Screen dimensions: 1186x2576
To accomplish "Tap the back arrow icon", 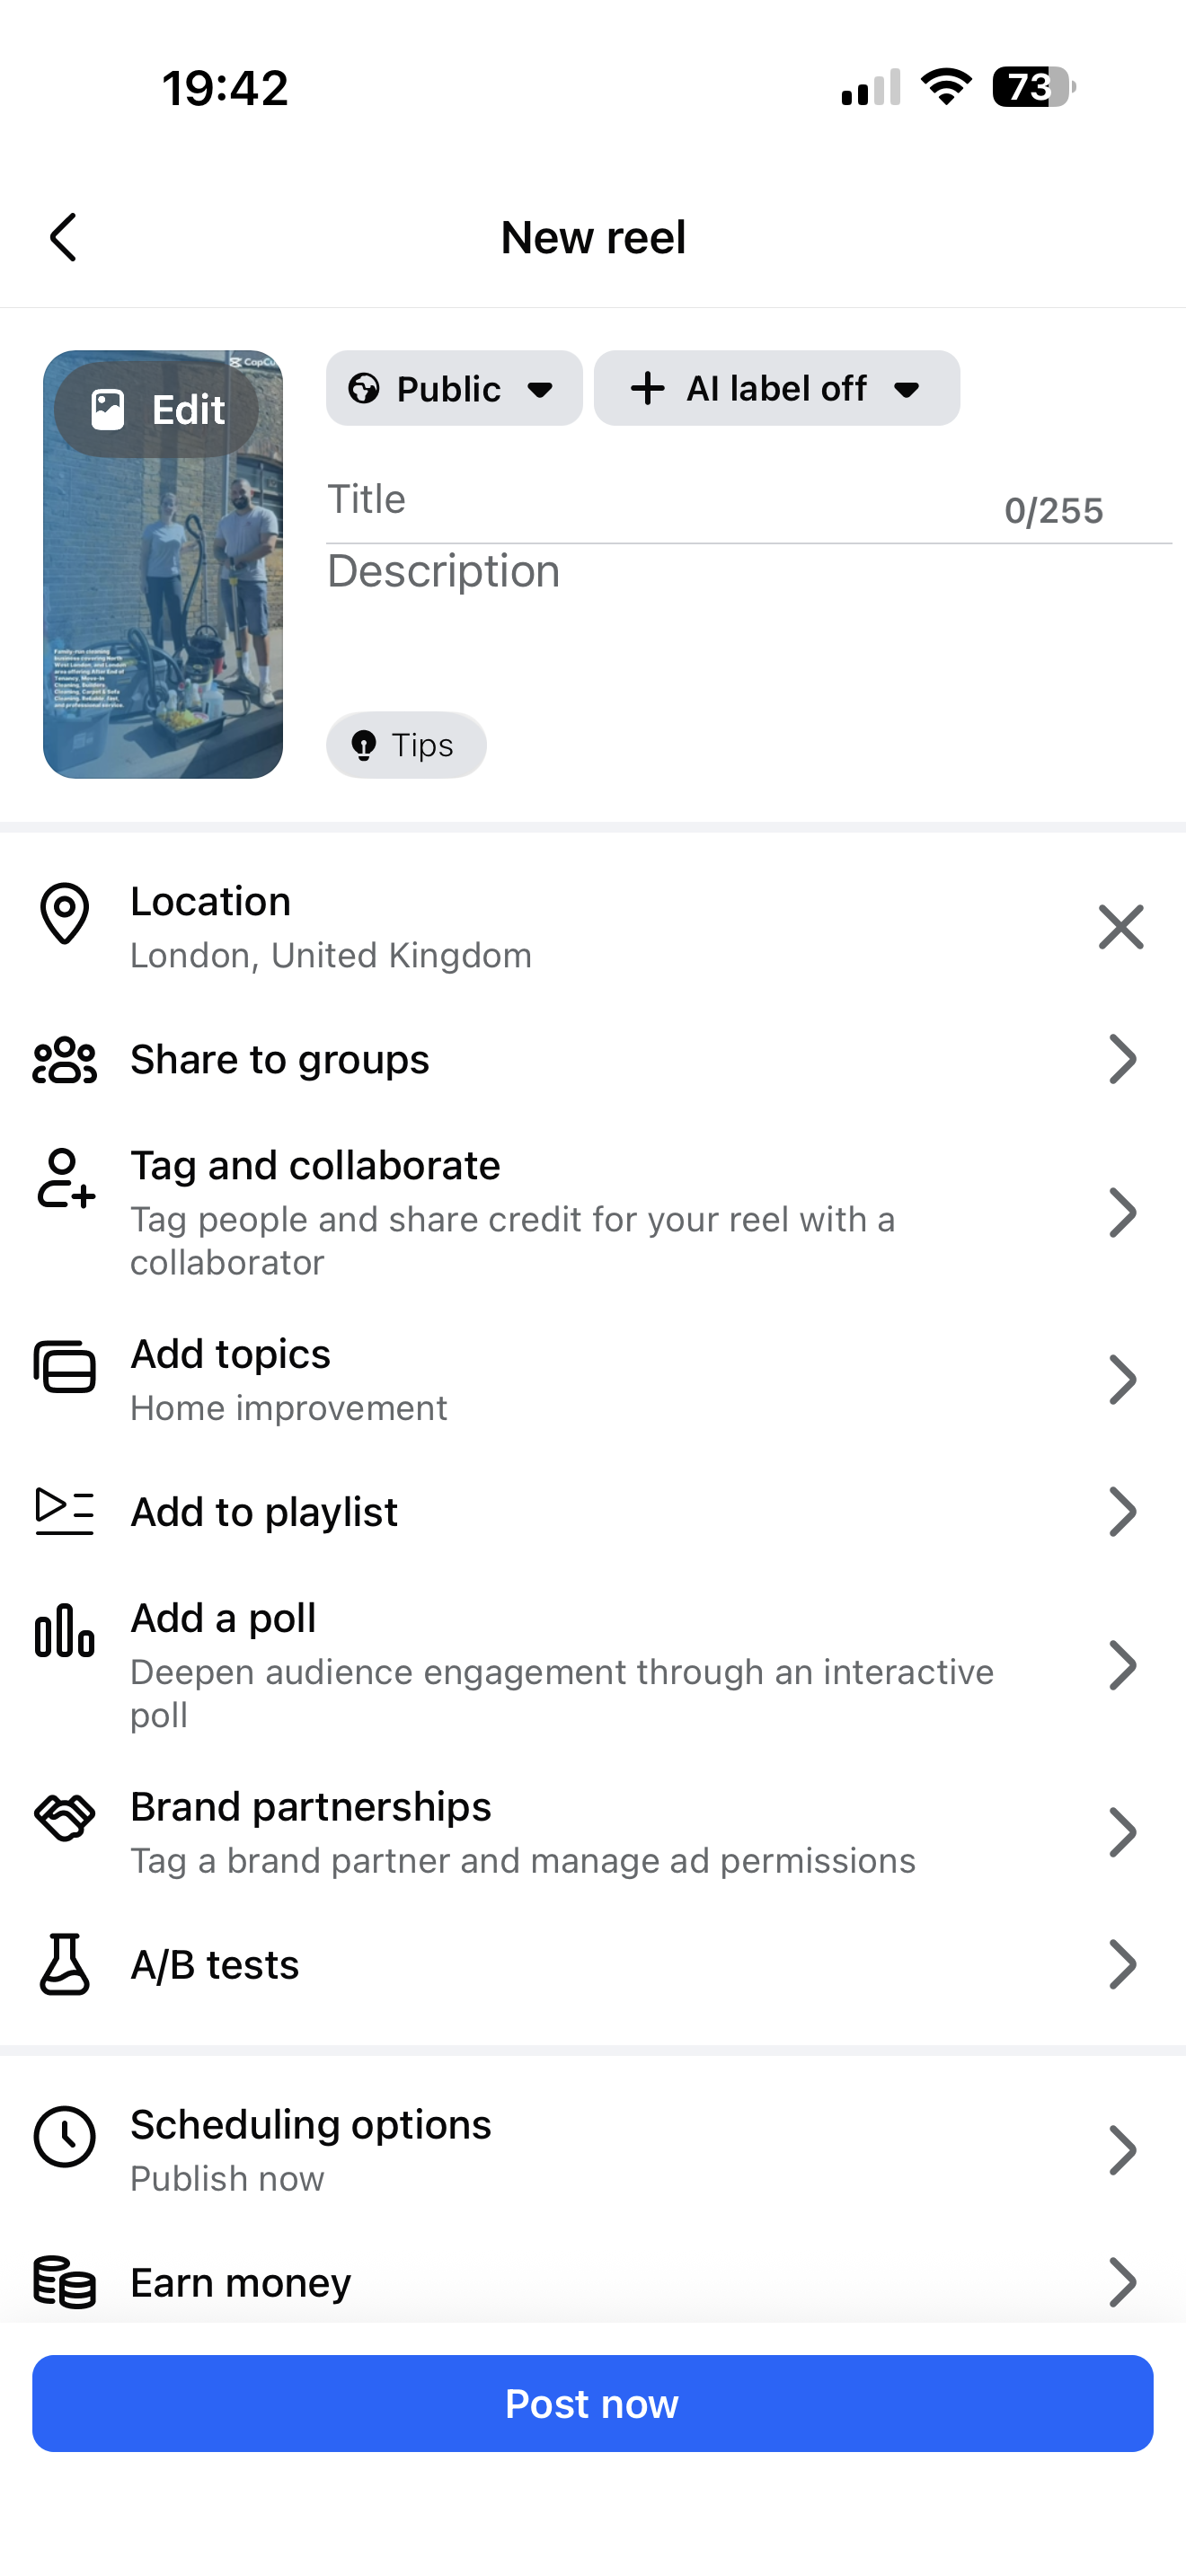I will 63,238.
